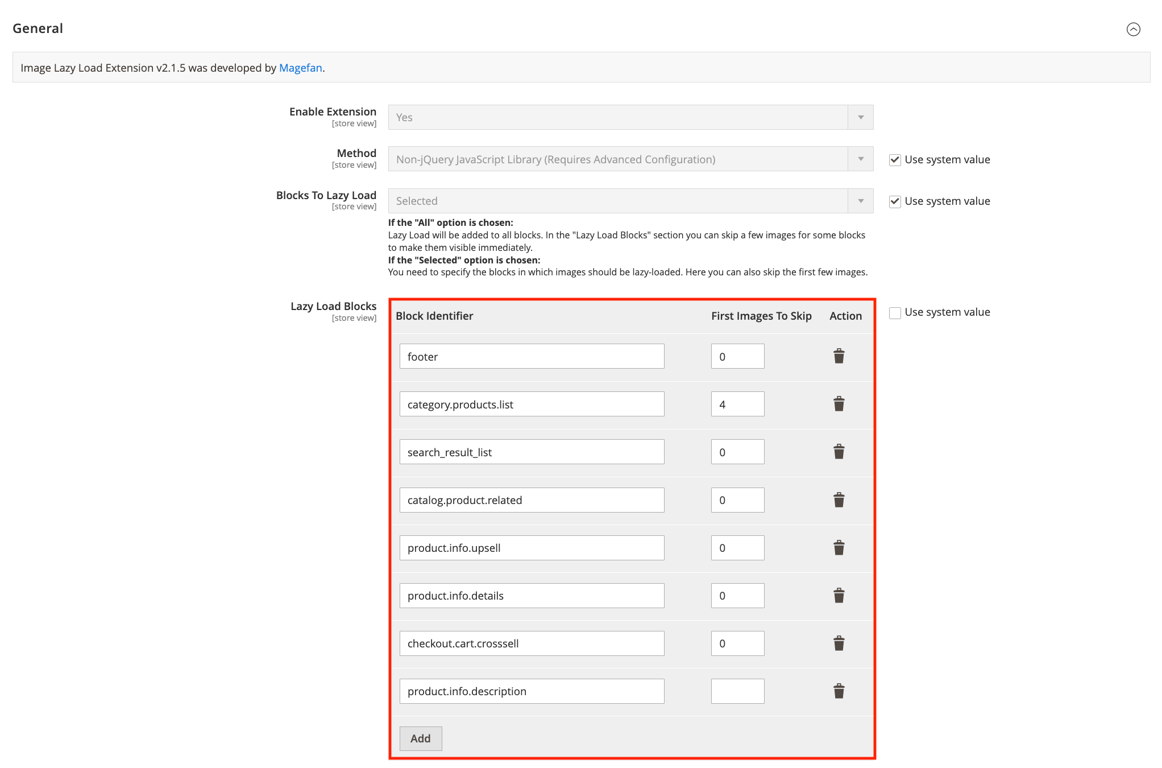Viewport: 1162px width, 768px height.
Task: Uncheck Use system value for Method
Action: [894, 159]
